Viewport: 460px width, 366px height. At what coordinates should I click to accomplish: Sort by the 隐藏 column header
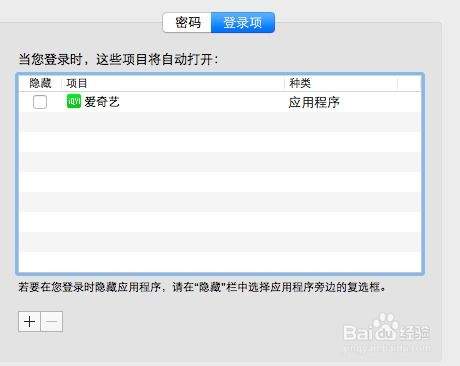(40, 83)
